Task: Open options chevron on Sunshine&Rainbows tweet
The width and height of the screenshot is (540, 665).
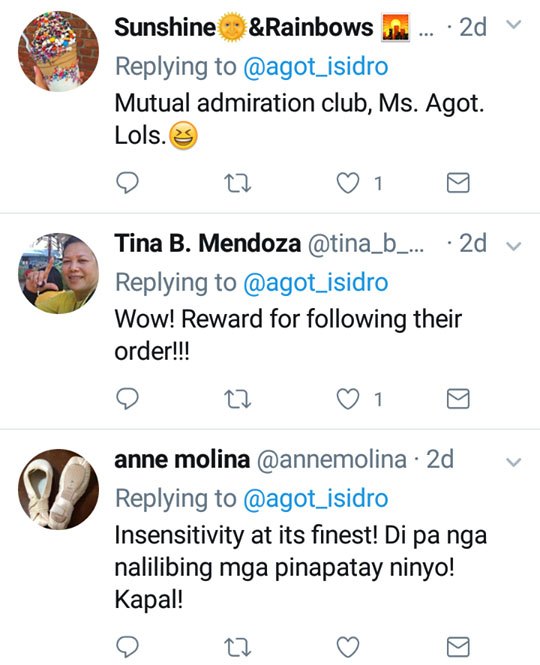Action: pyautogui.click(x=514, y=25)
